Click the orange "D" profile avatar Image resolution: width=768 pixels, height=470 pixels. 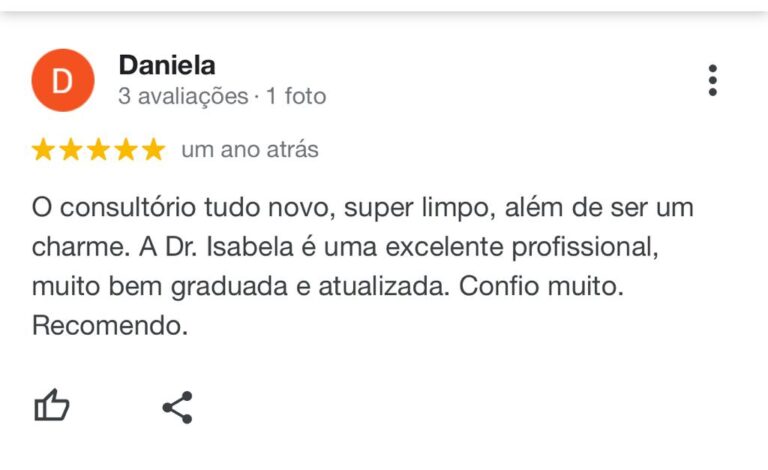tap(63, 81)
